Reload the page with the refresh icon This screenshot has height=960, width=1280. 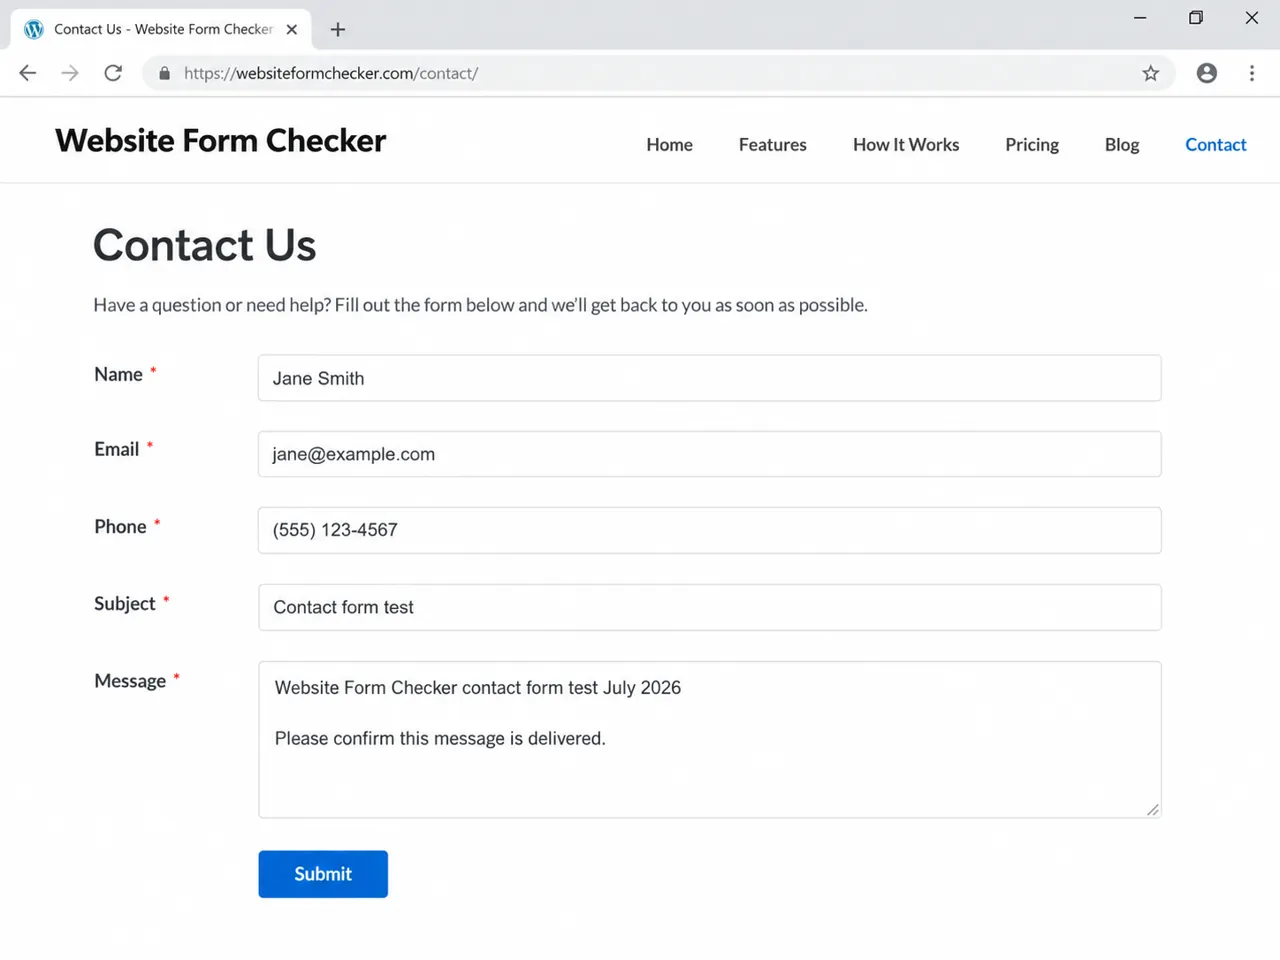click(113, 73)
